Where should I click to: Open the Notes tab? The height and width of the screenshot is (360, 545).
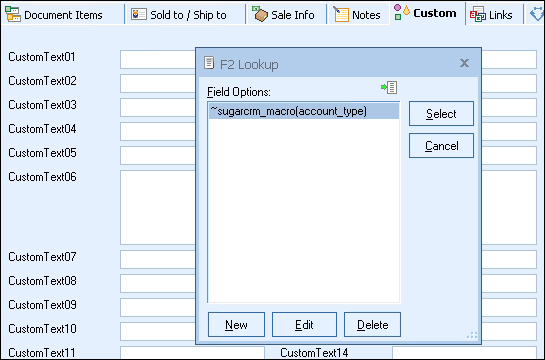tap(357, 14)
